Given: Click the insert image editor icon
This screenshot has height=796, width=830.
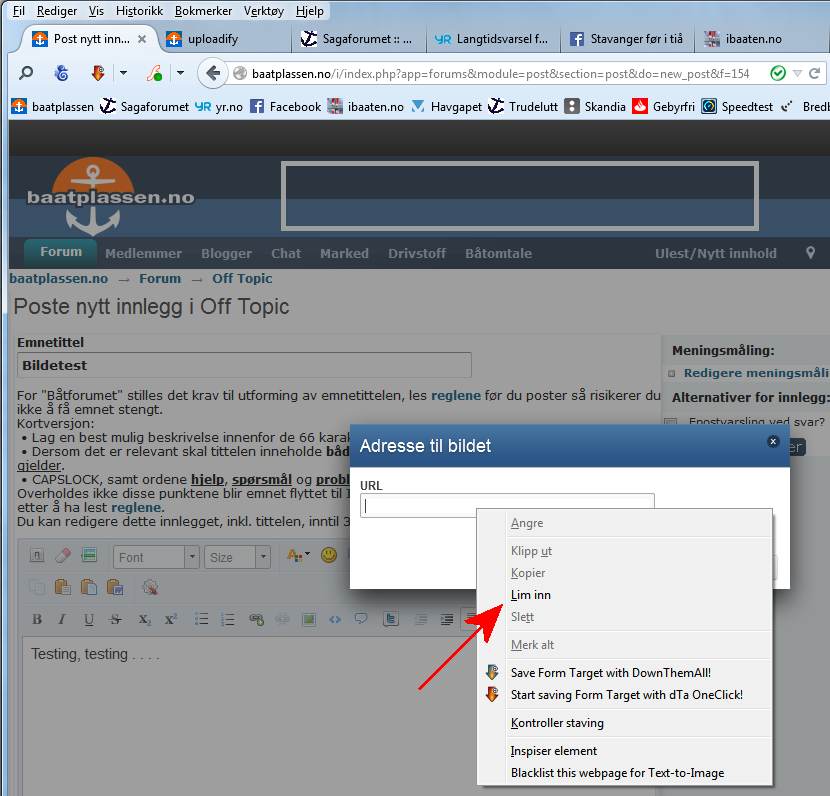Looking at the screenshot, I should click(309, 619).
